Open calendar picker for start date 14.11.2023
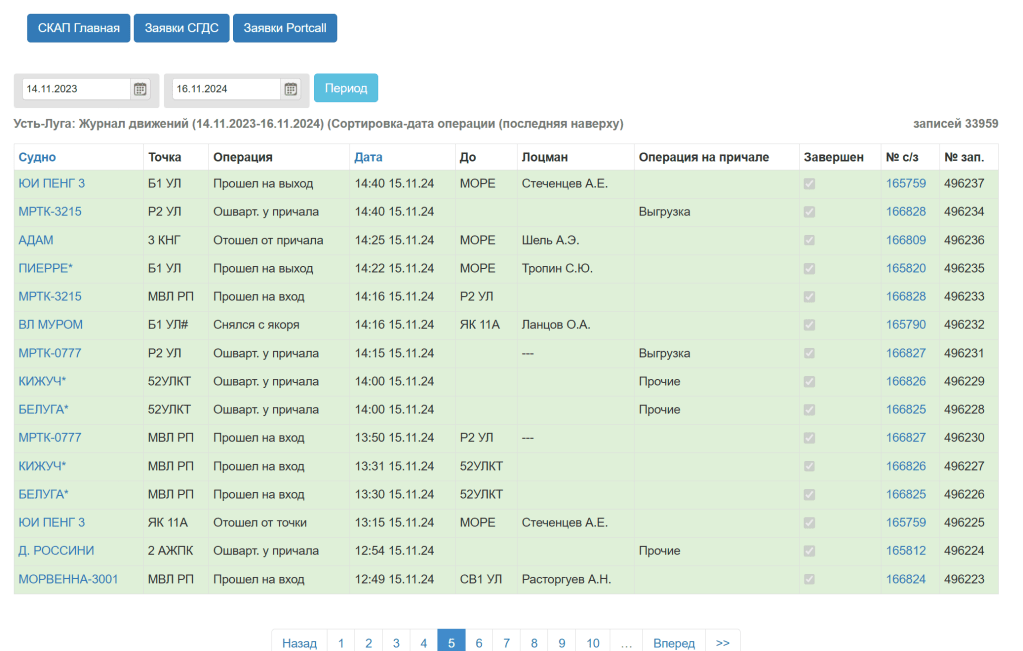 coord(140,89)
